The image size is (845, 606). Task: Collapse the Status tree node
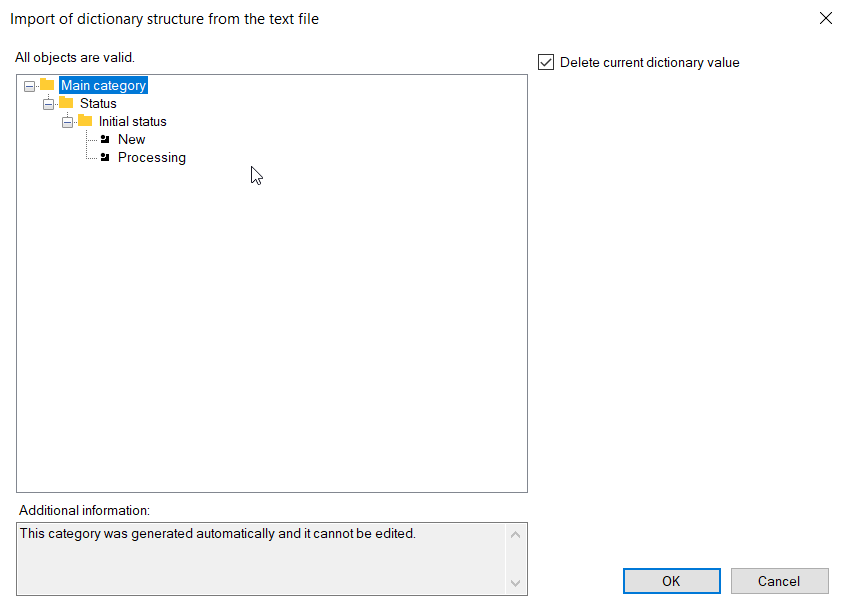pyautogui.click(x=49, y=104)
